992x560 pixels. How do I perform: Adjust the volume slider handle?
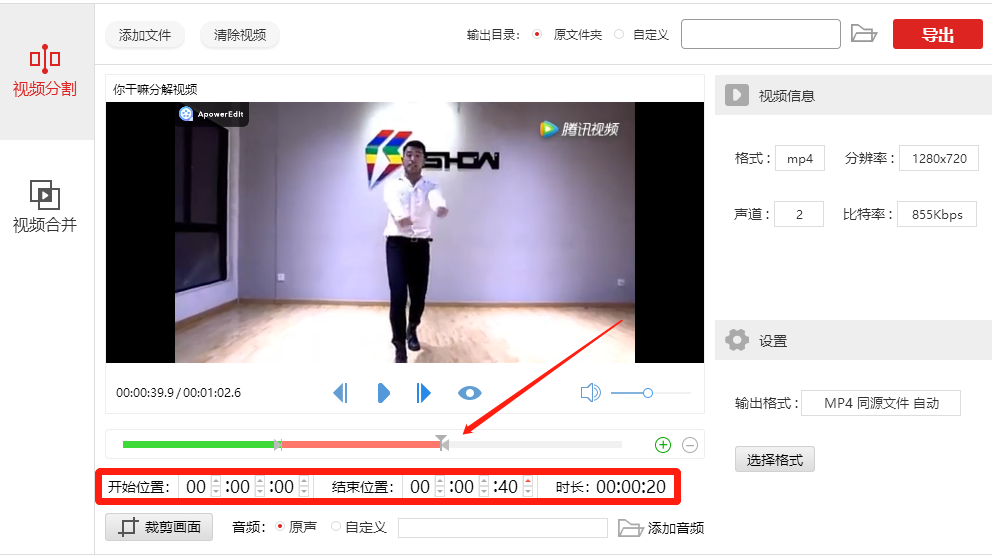pos(648,393)
